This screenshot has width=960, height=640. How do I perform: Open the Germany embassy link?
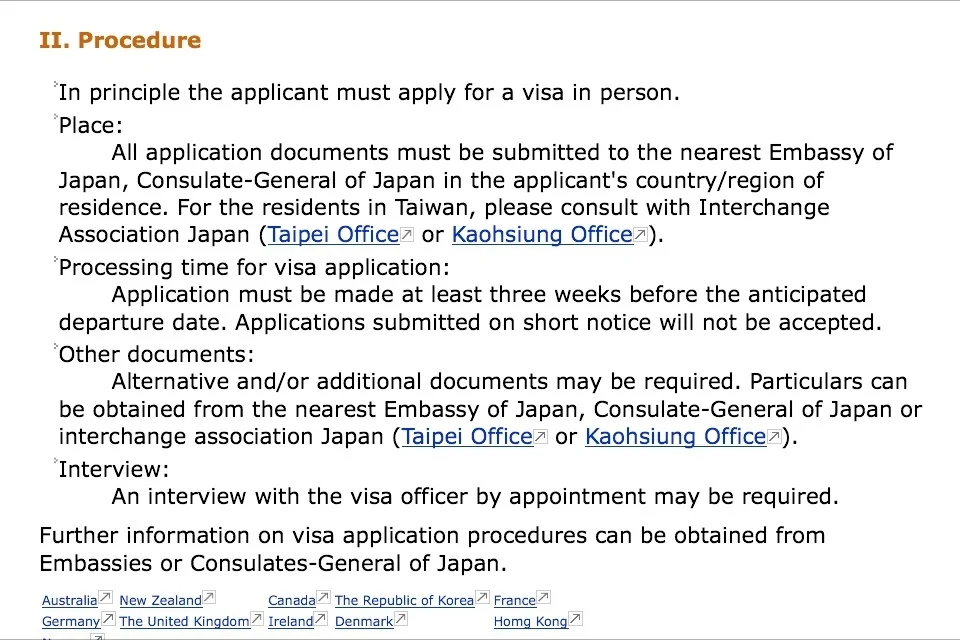coord(71,621)
